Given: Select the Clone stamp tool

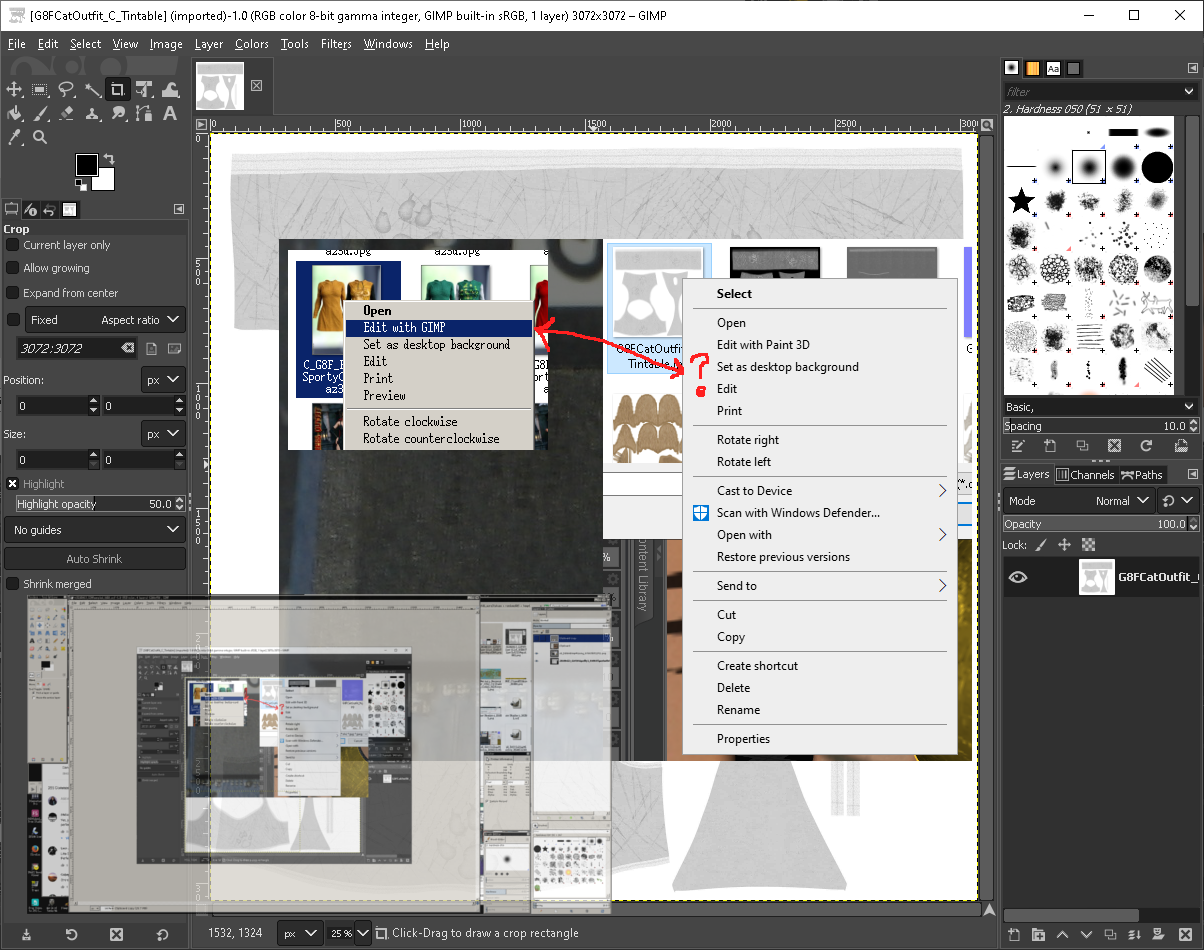Looking at the screenshot, I should [92, 114].
